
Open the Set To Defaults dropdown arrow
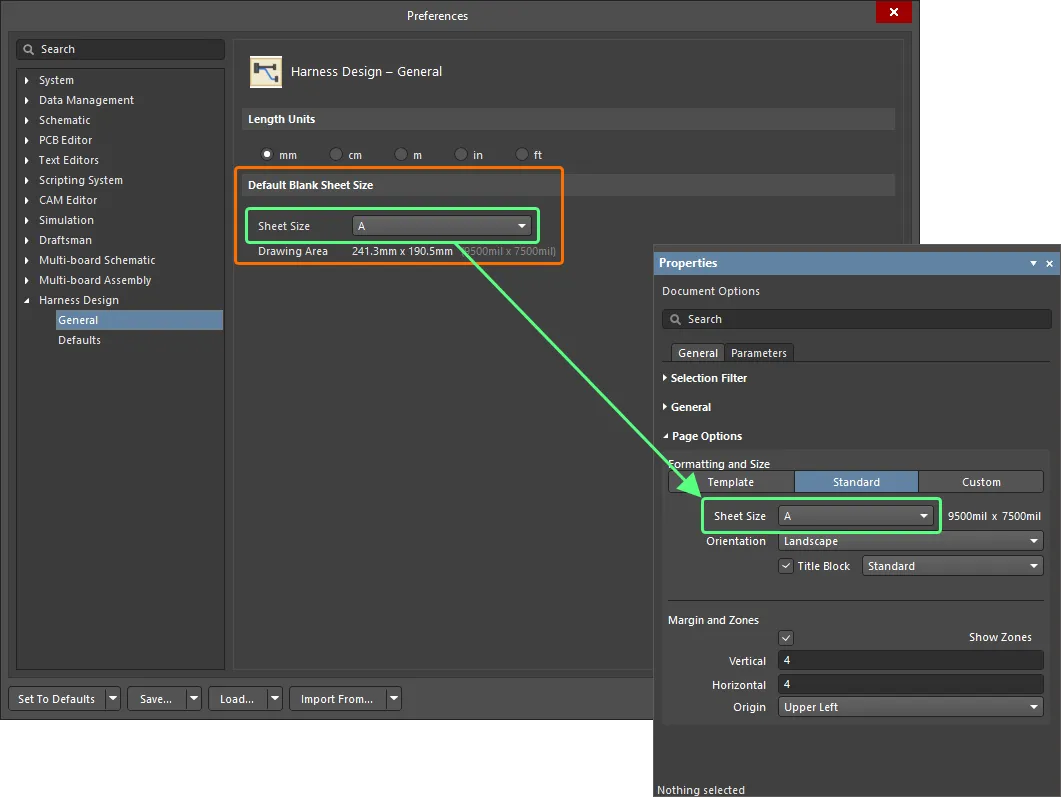(113, 699)
